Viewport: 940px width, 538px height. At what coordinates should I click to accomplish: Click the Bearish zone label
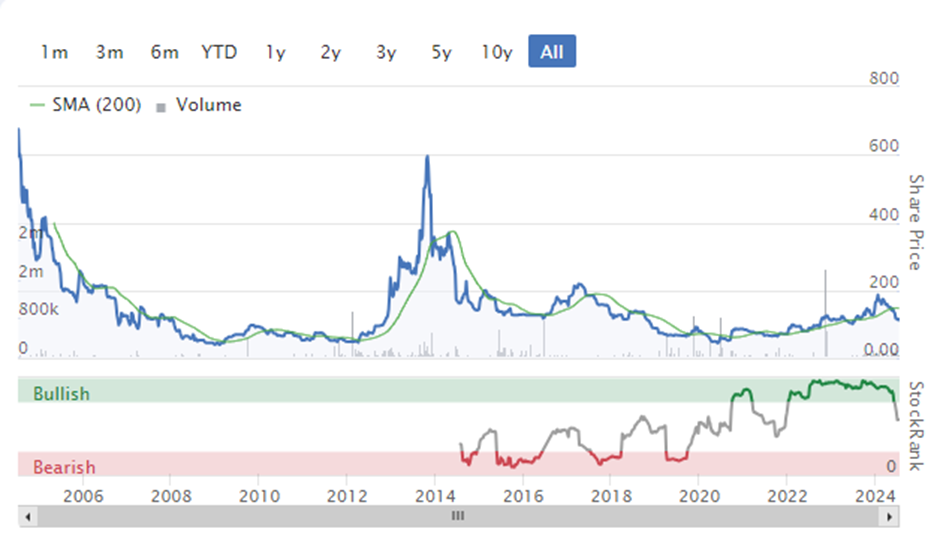pos(64,467)
